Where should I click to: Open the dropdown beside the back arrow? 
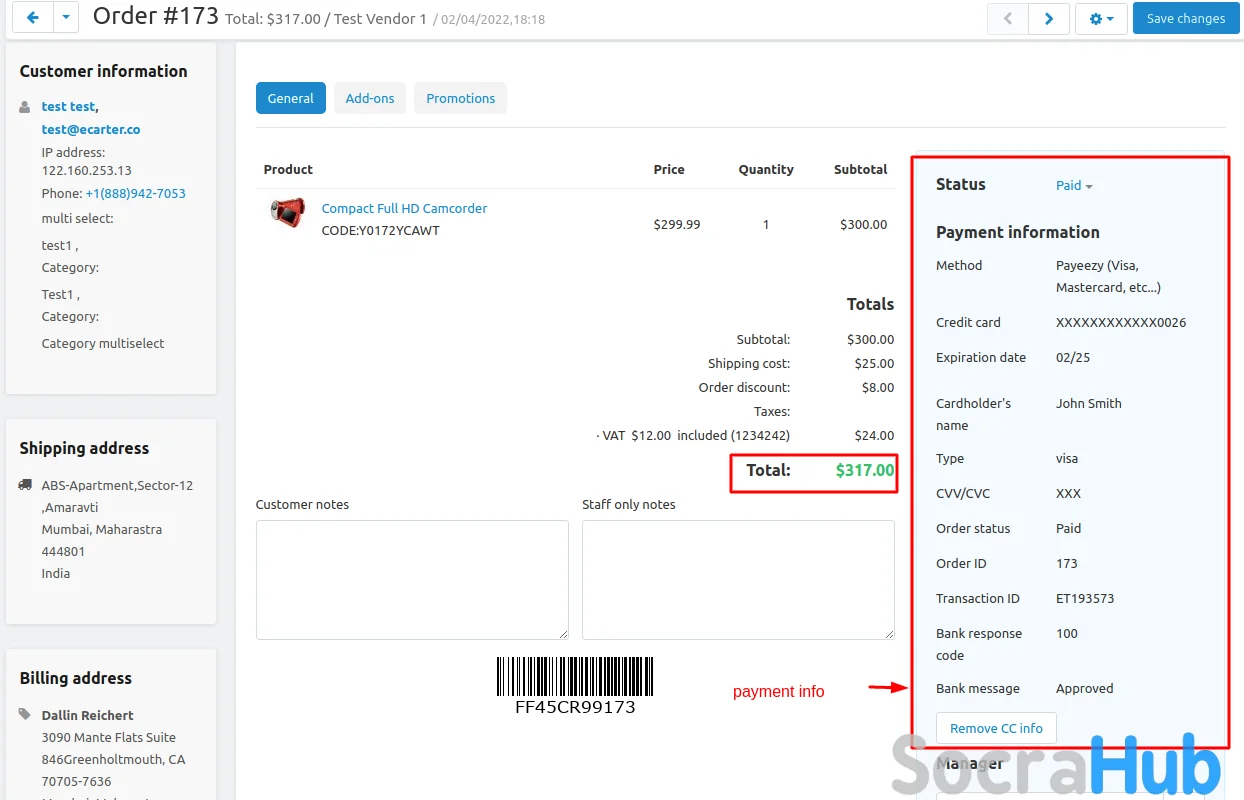click(x=65, y=18)
